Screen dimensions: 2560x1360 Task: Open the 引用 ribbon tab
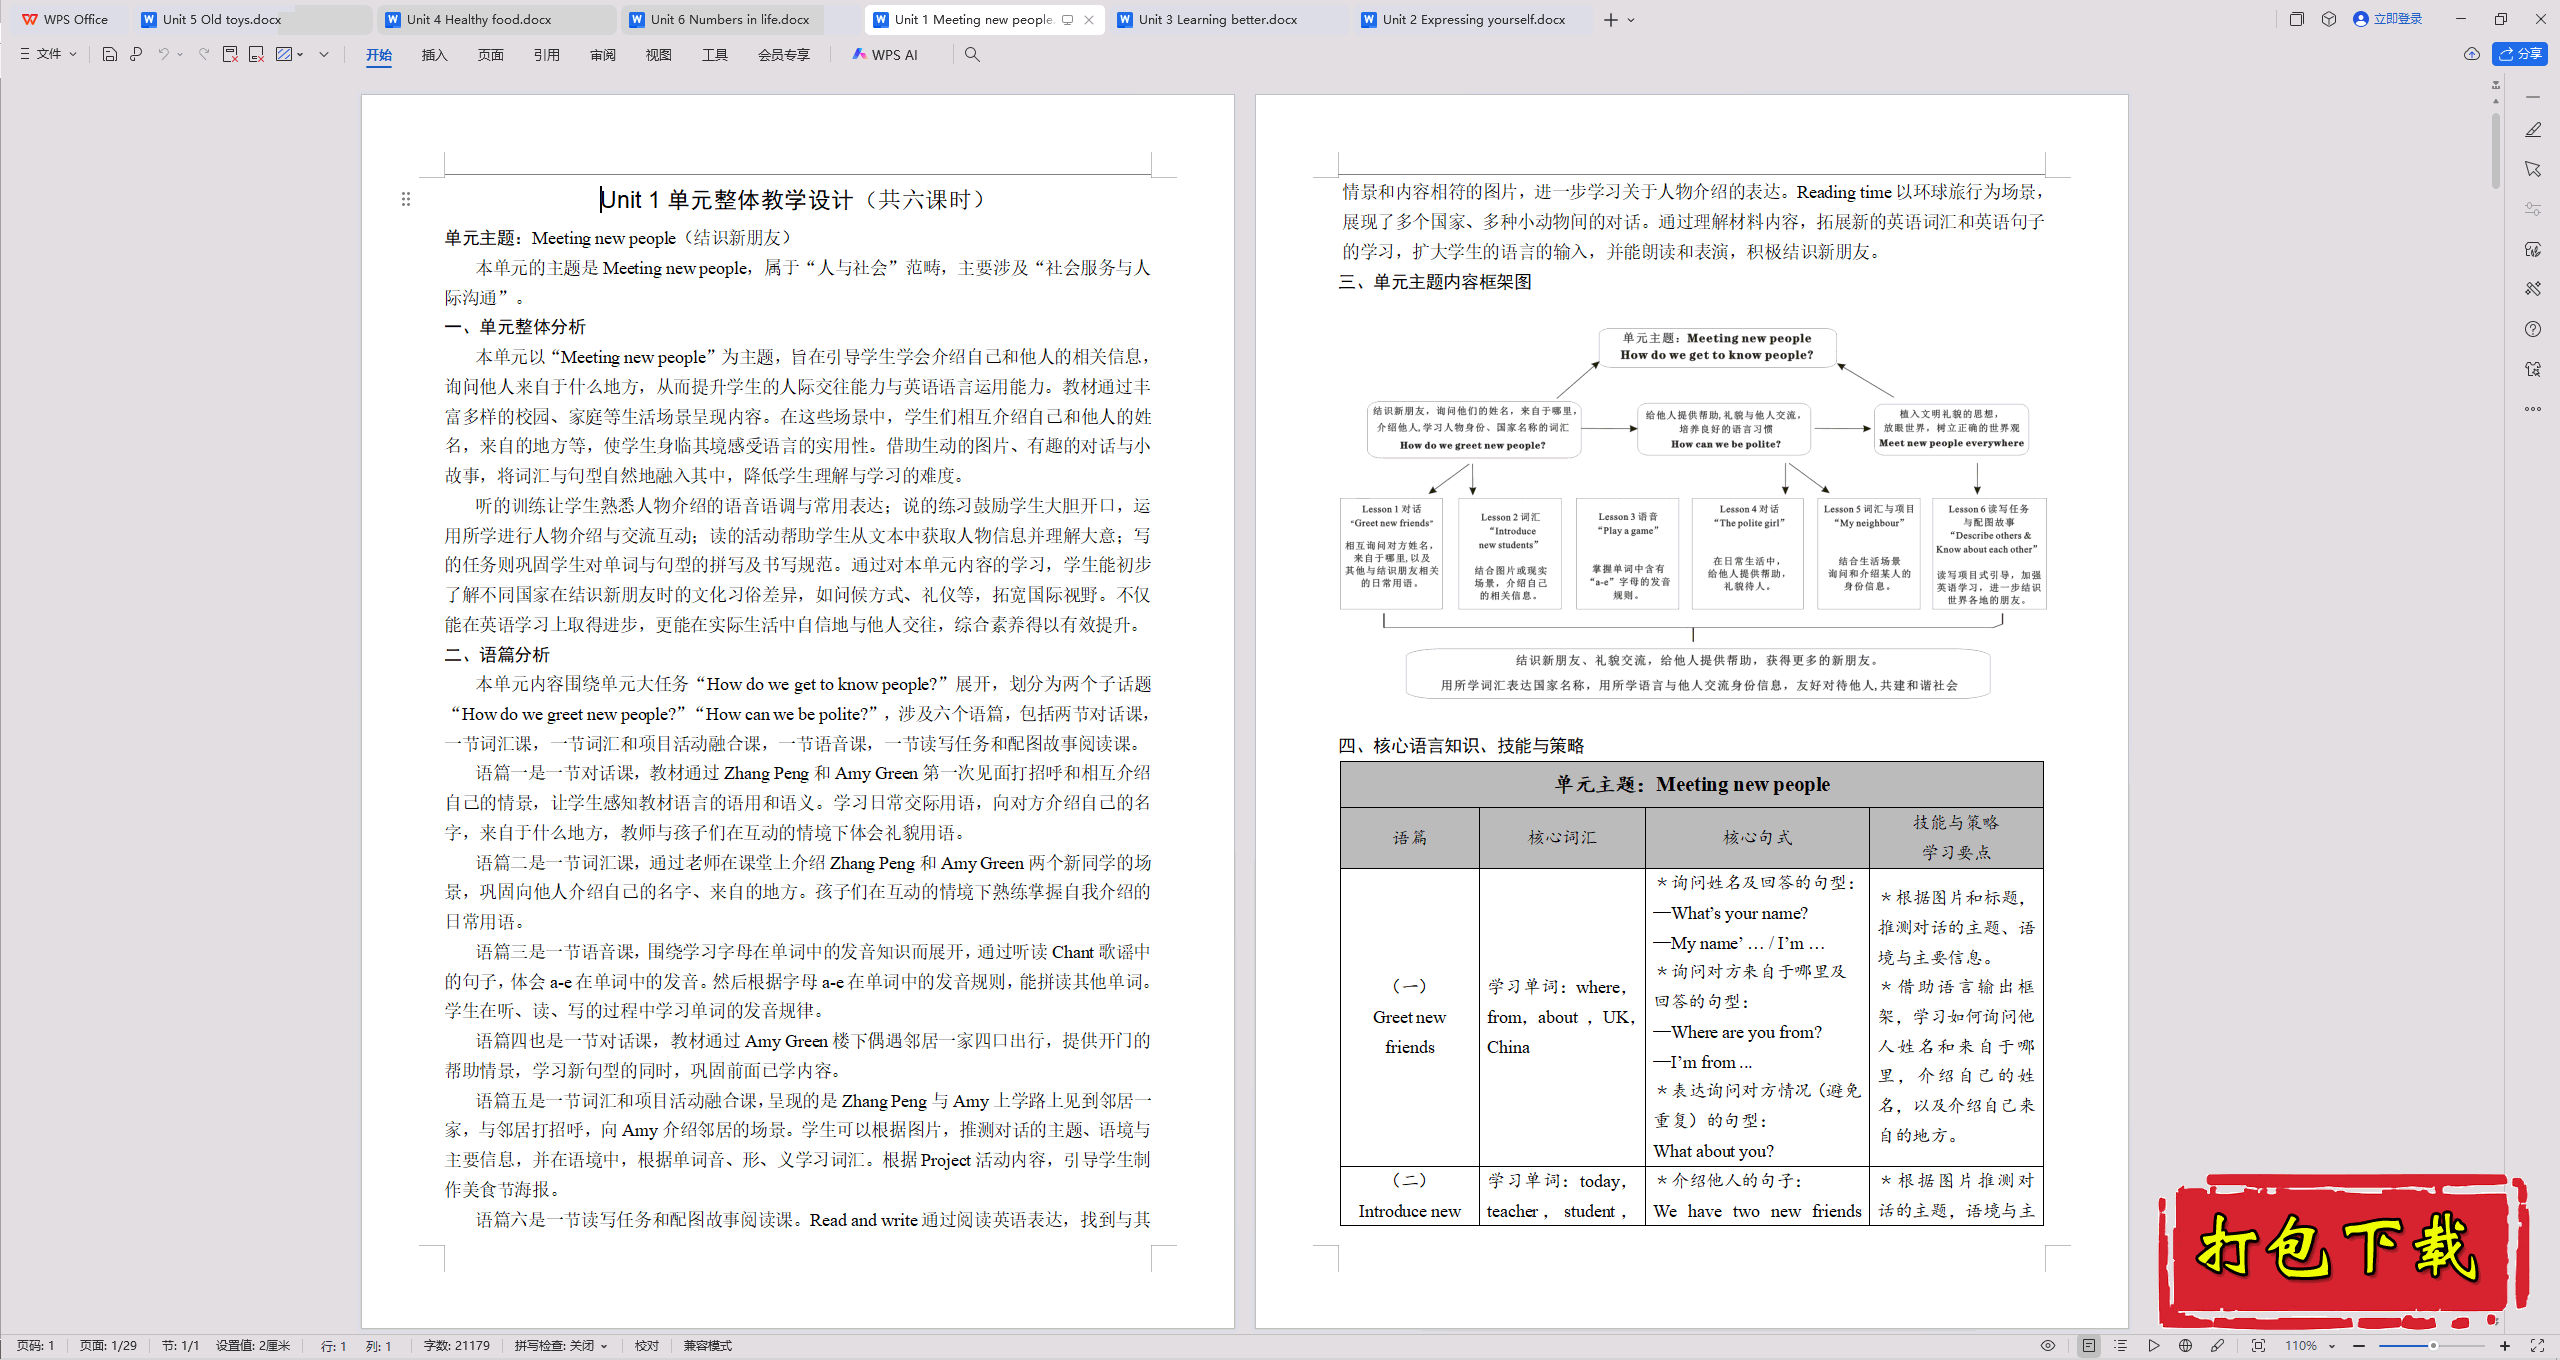pyautogui.click(x=547, y=55)
